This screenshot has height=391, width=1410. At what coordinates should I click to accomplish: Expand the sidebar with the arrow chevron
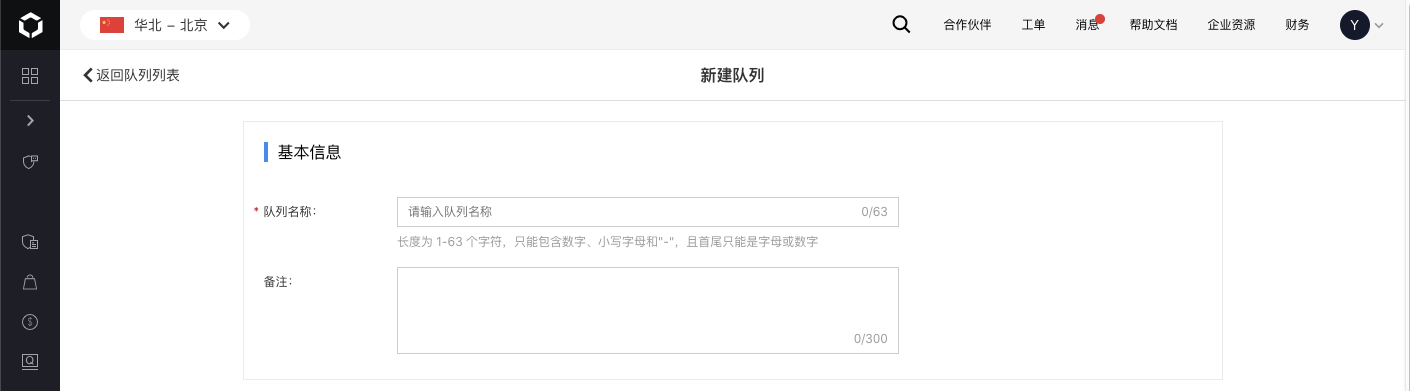click(30, 120)
